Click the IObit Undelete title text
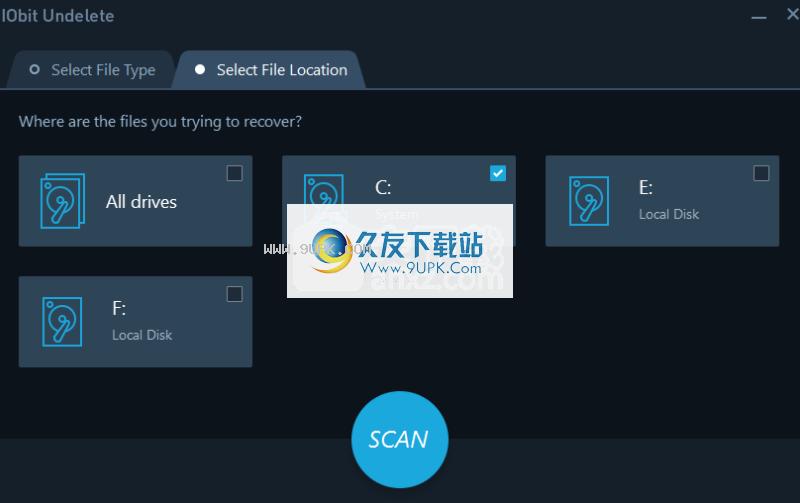 (58, 16)
